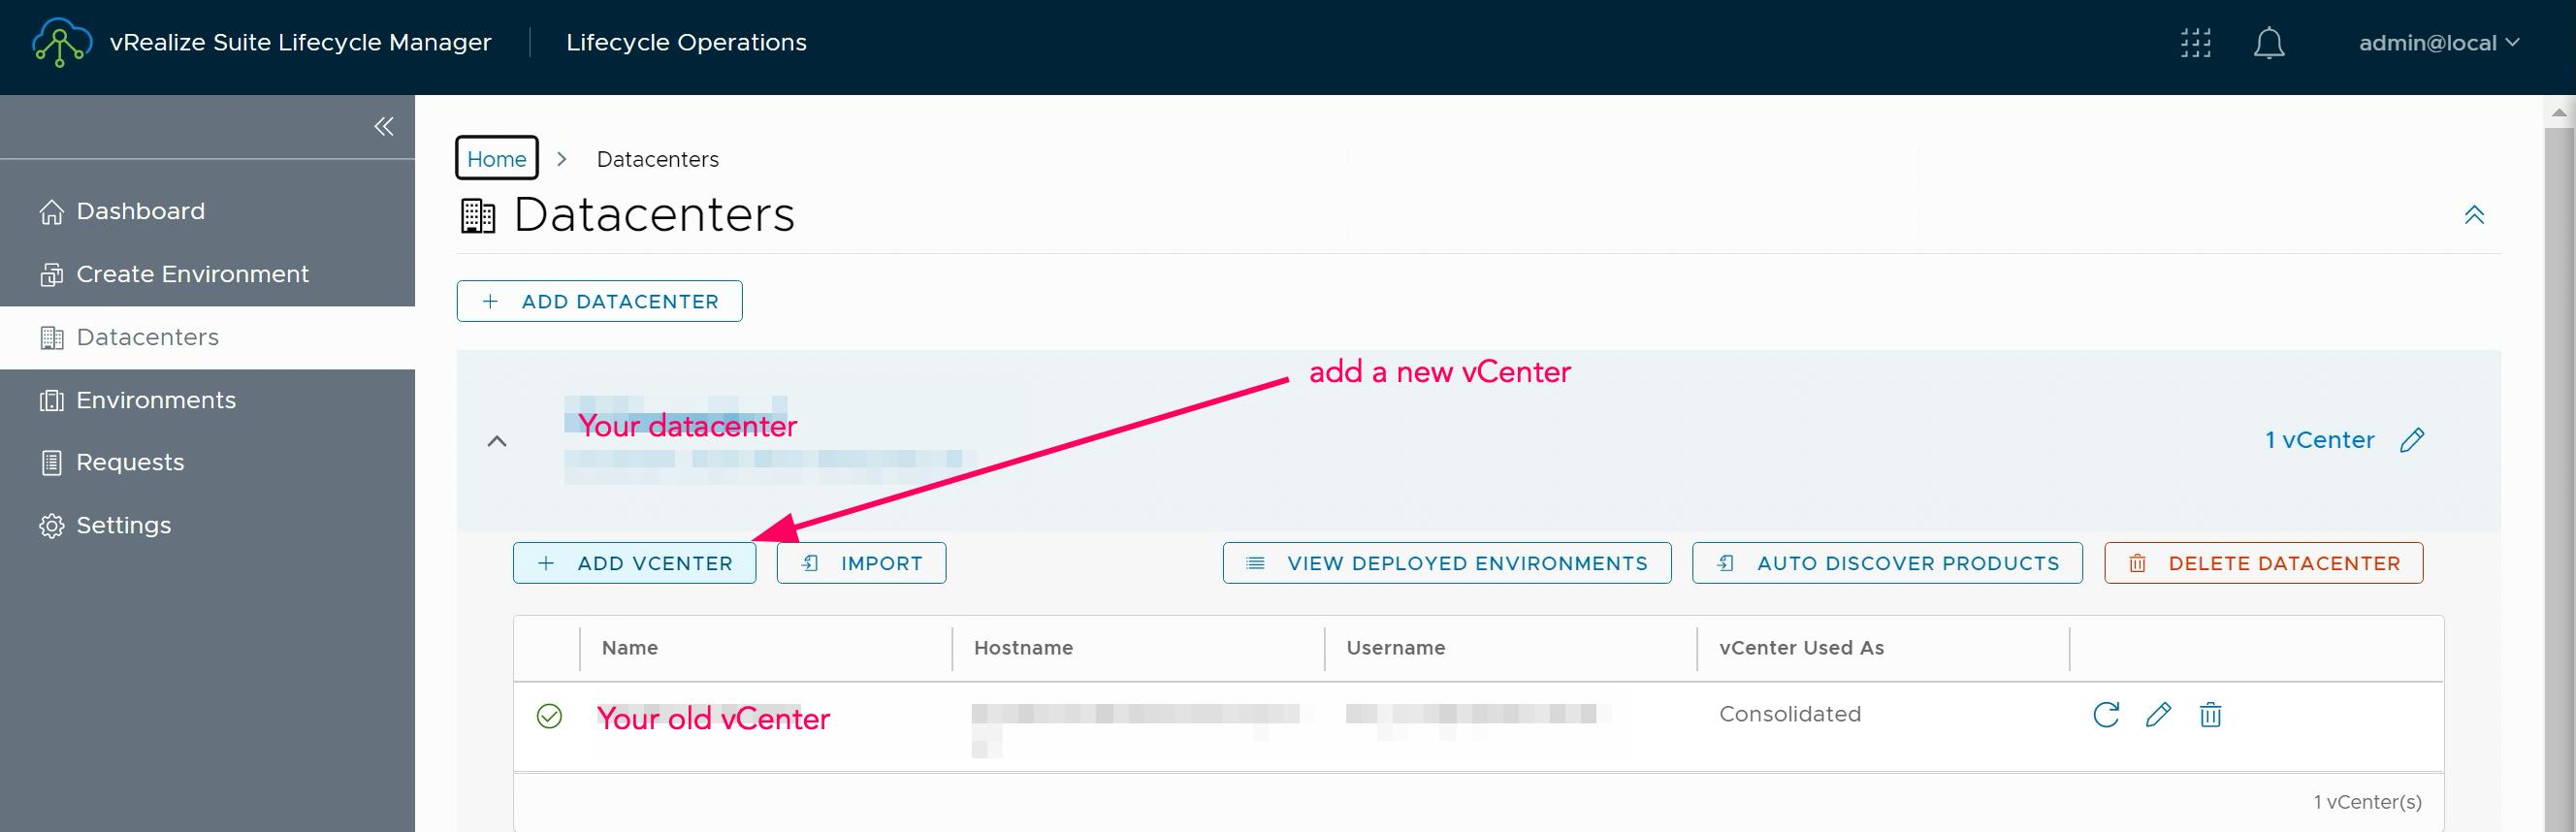
Task: Open Environments from the sidebar
Action: pos(155,400)
